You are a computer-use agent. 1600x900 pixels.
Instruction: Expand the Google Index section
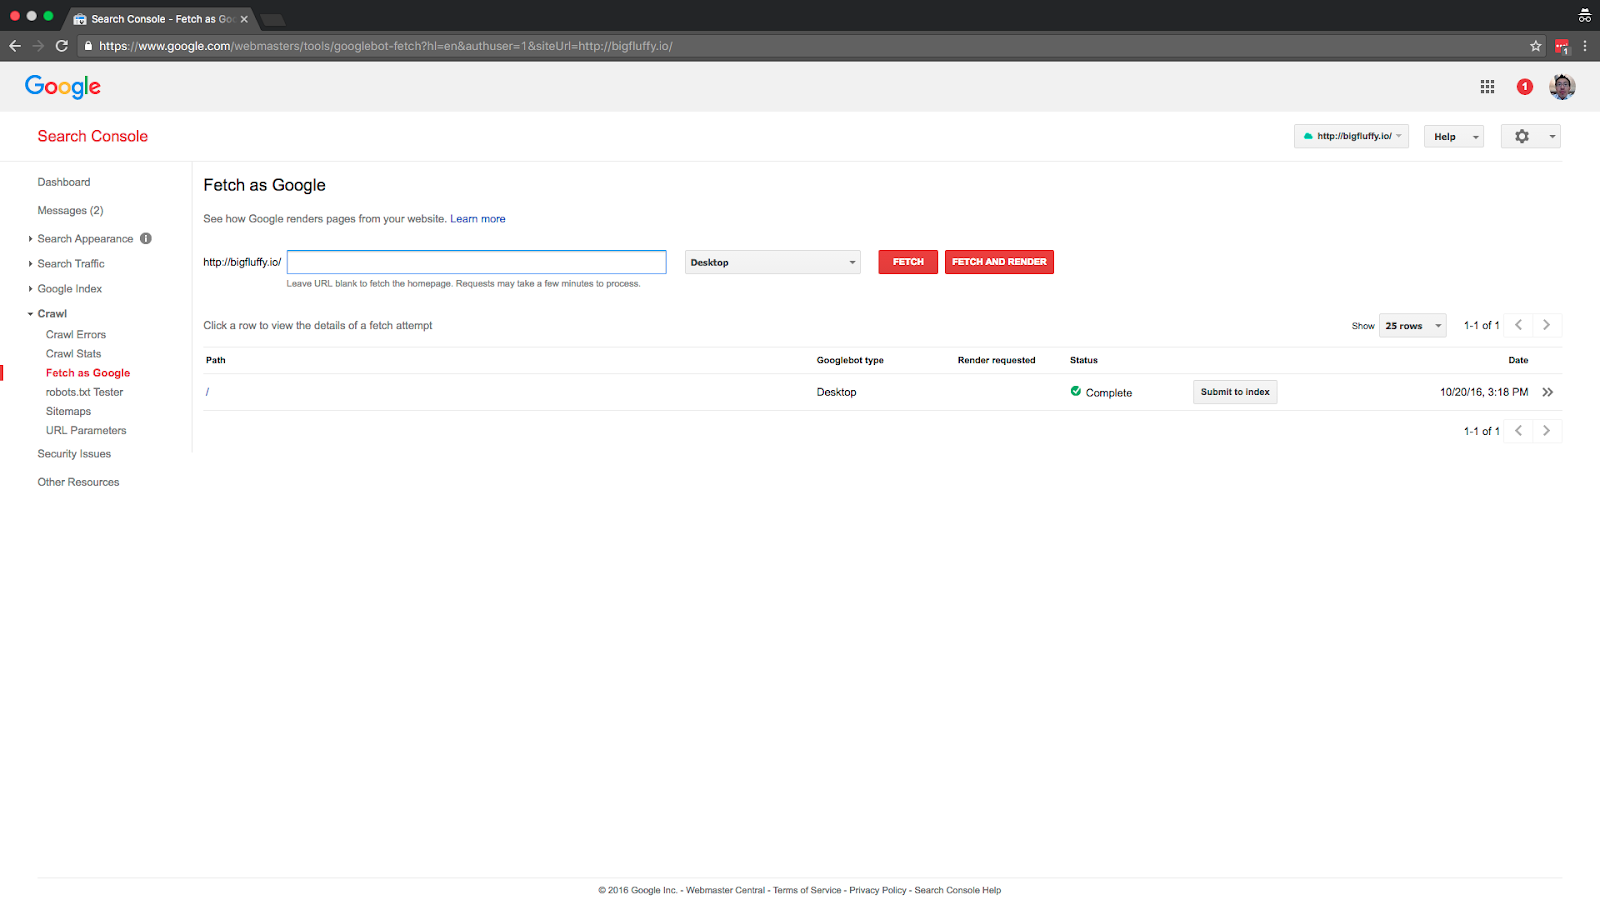(31, 289)
